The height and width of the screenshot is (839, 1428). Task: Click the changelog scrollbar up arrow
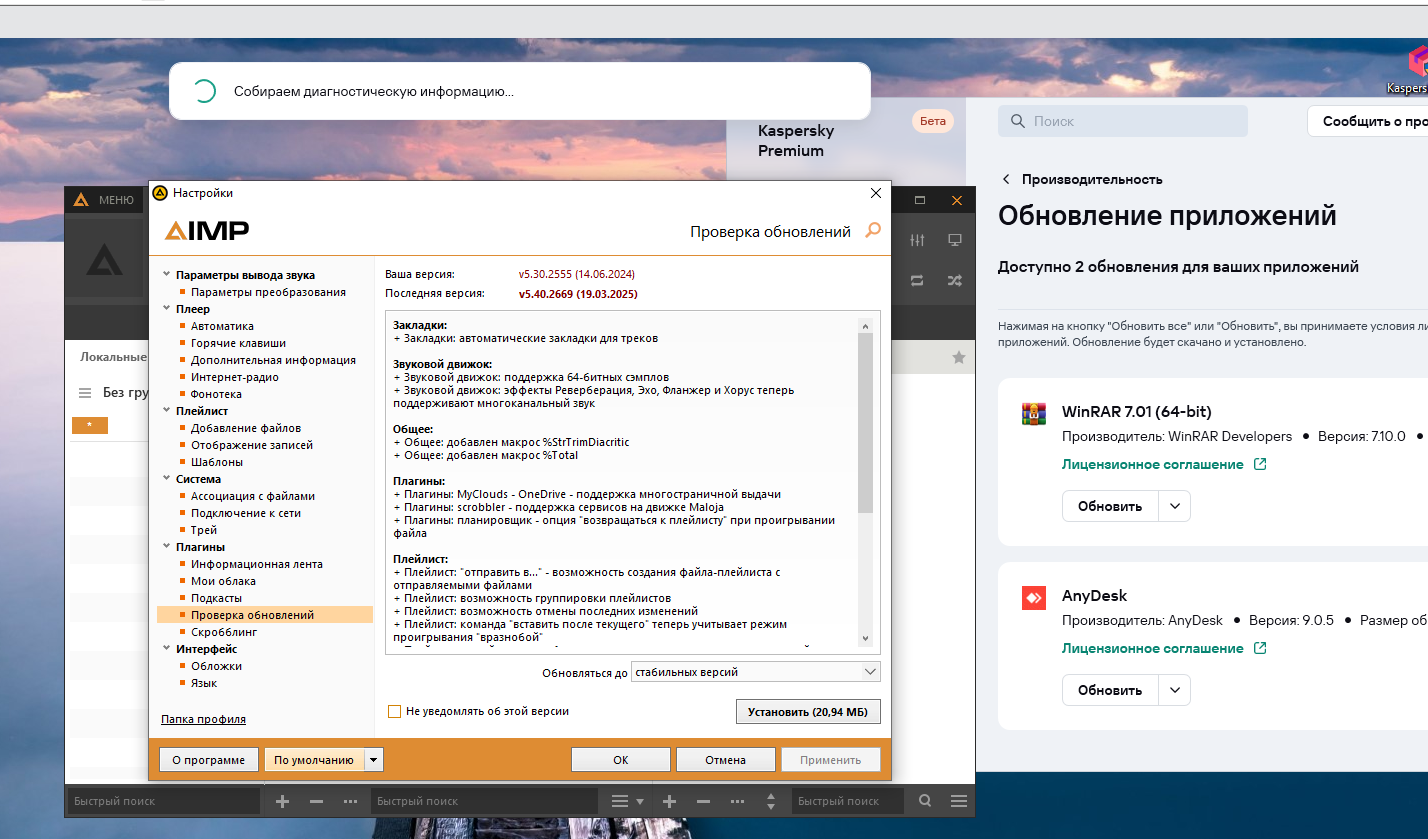[x=866, y=325]
